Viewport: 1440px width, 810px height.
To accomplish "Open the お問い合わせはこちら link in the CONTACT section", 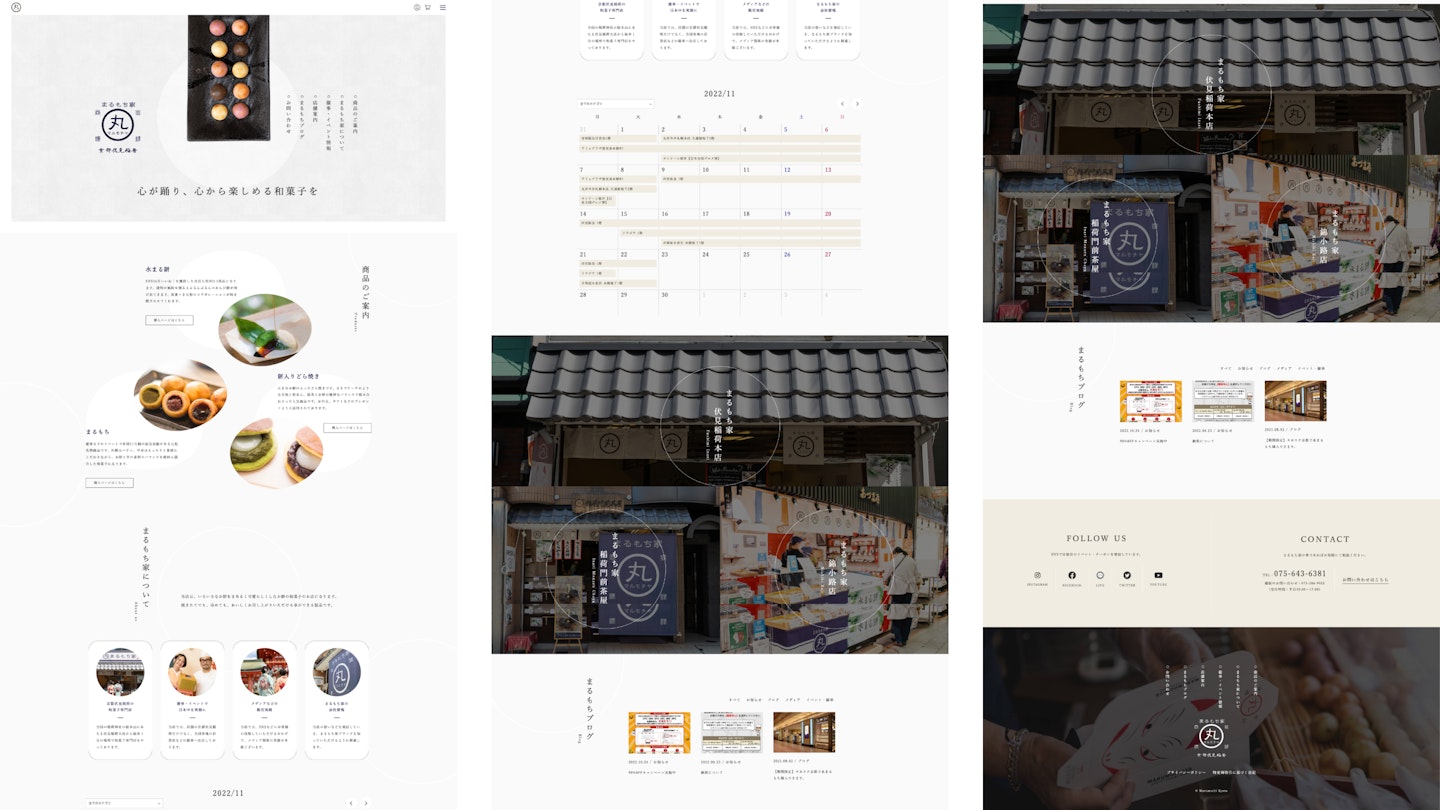I will 1365,579.
